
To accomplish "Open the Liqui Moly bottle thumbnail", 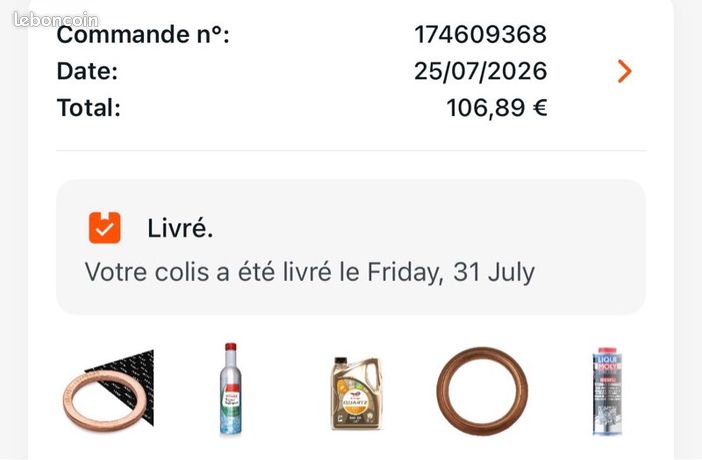I will (x=607, y=391).
